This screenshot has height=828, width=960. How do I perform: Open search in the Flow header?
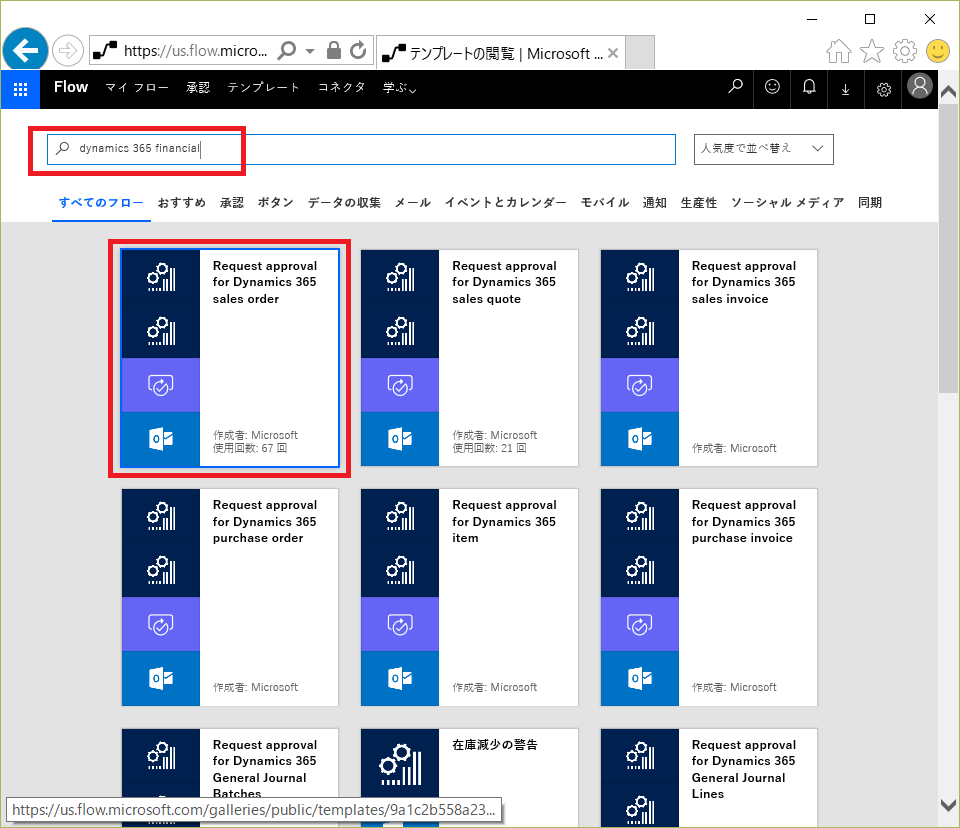click(735, 87)
